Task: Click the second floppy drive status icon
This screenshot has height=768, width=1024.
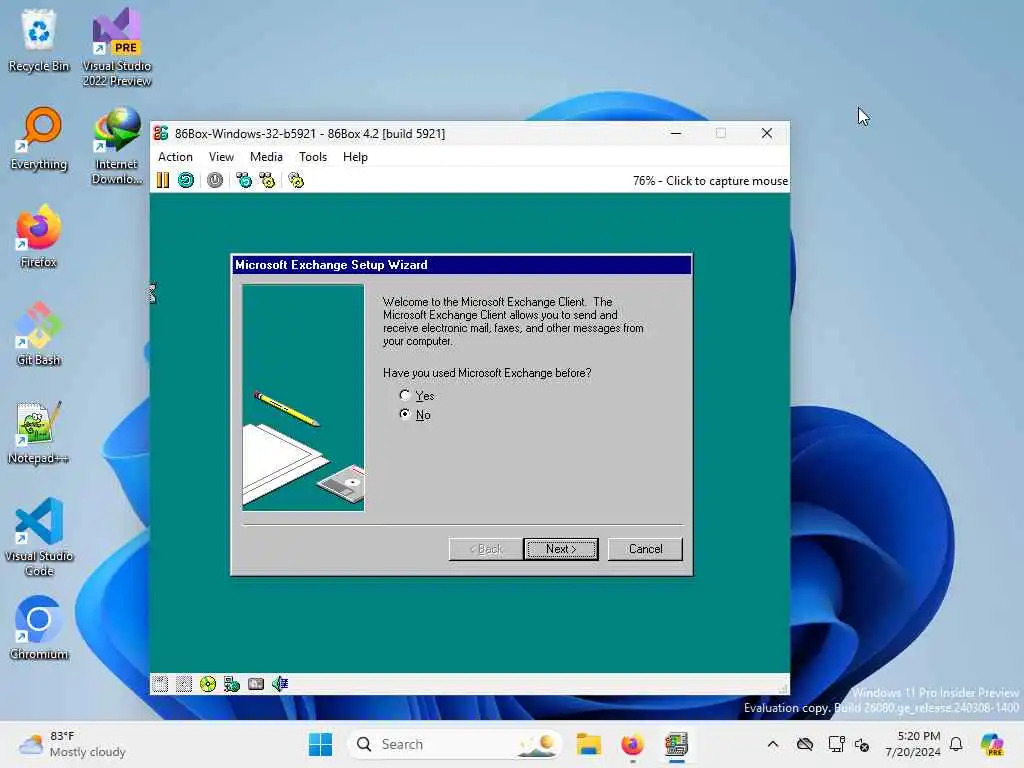Action: [x=184, y=684]
